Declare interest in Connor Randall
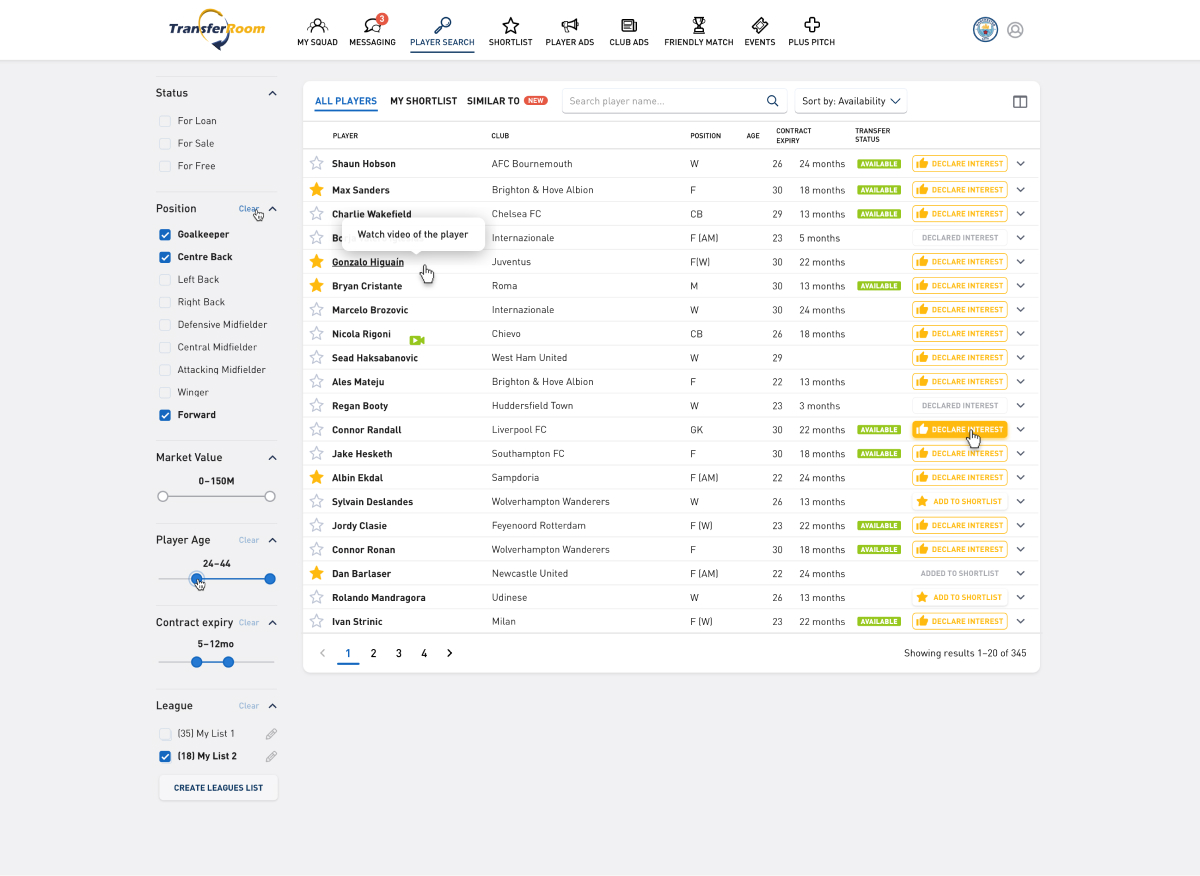 point(959,430)
